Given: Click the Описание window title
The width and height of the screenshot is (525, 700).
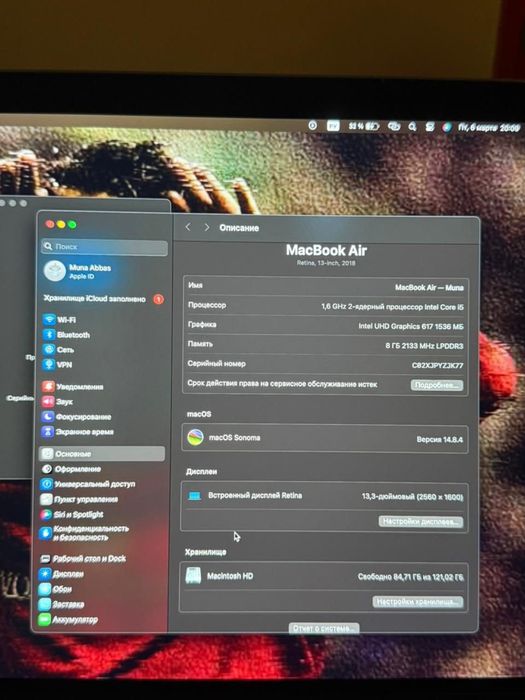Looking at the screenshot, I should click(239, 228).
